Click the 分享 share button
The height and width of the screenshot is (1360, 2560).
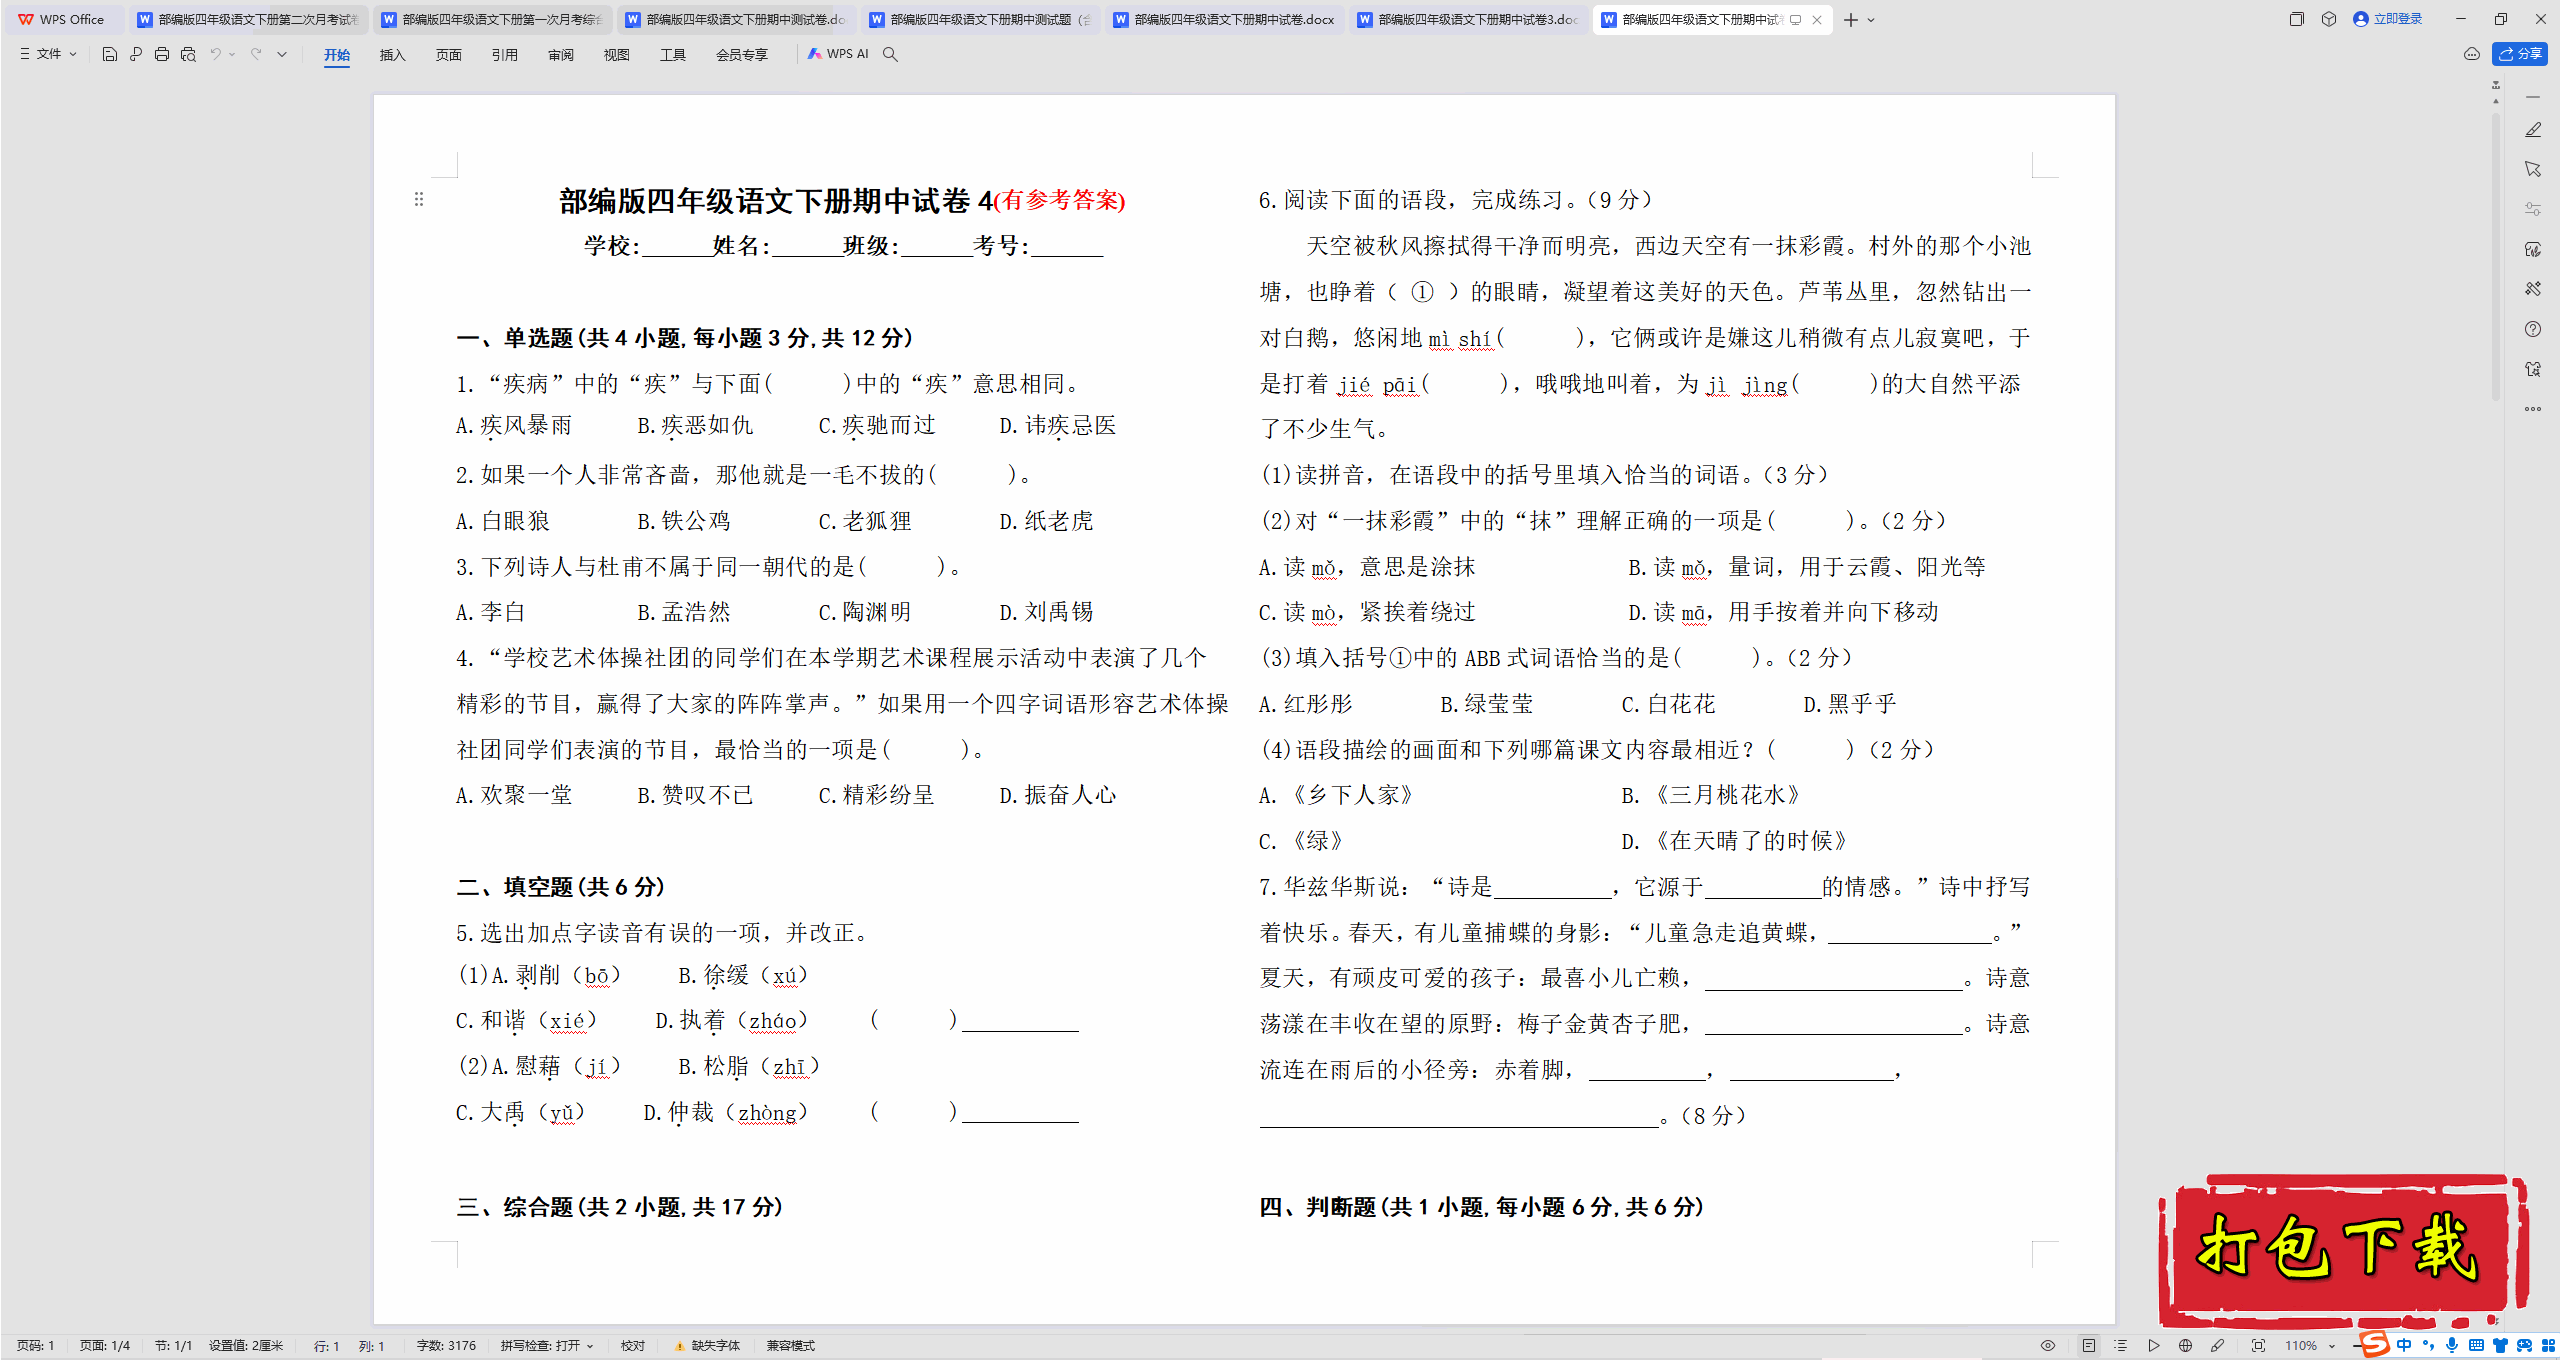coord(2519,54)
